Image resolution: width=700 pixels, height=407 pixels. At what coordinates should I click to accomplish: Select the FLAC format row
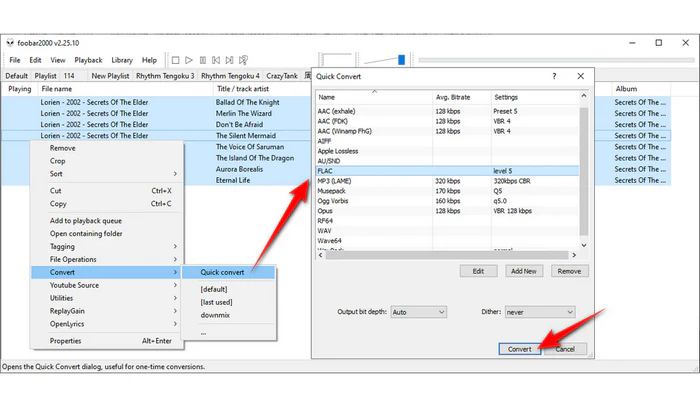click(447, 171)
